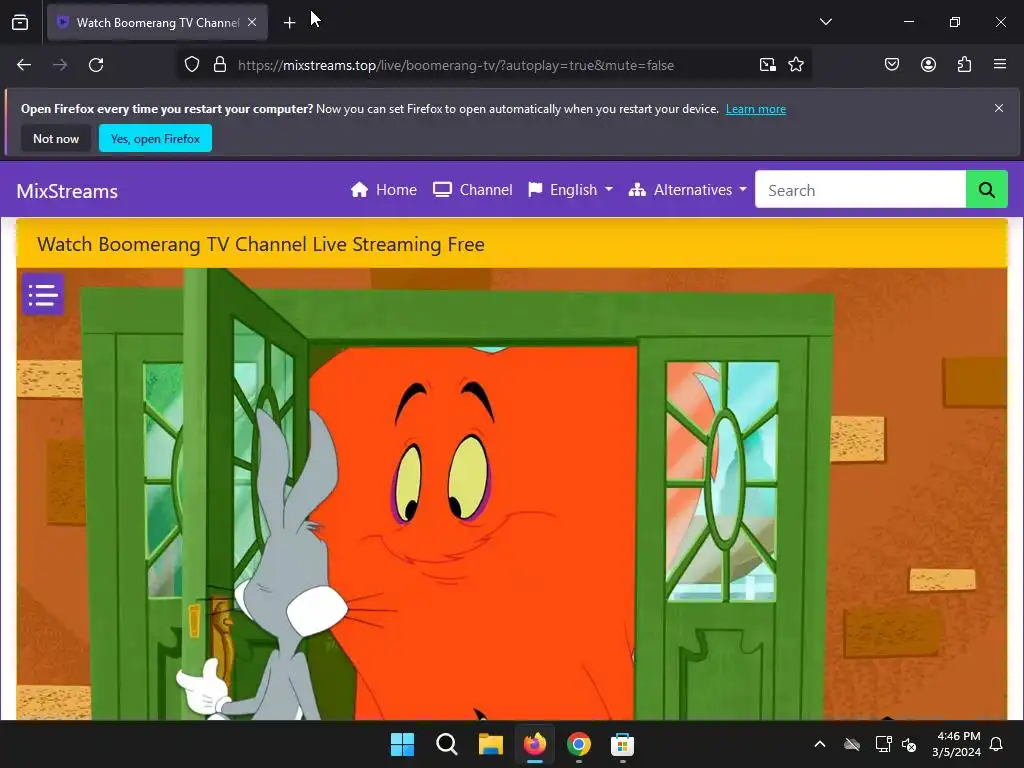Viewport: 1024px width, 768px height.
Task: Show hidden system tray icons
Action: (x=820, y=744)
